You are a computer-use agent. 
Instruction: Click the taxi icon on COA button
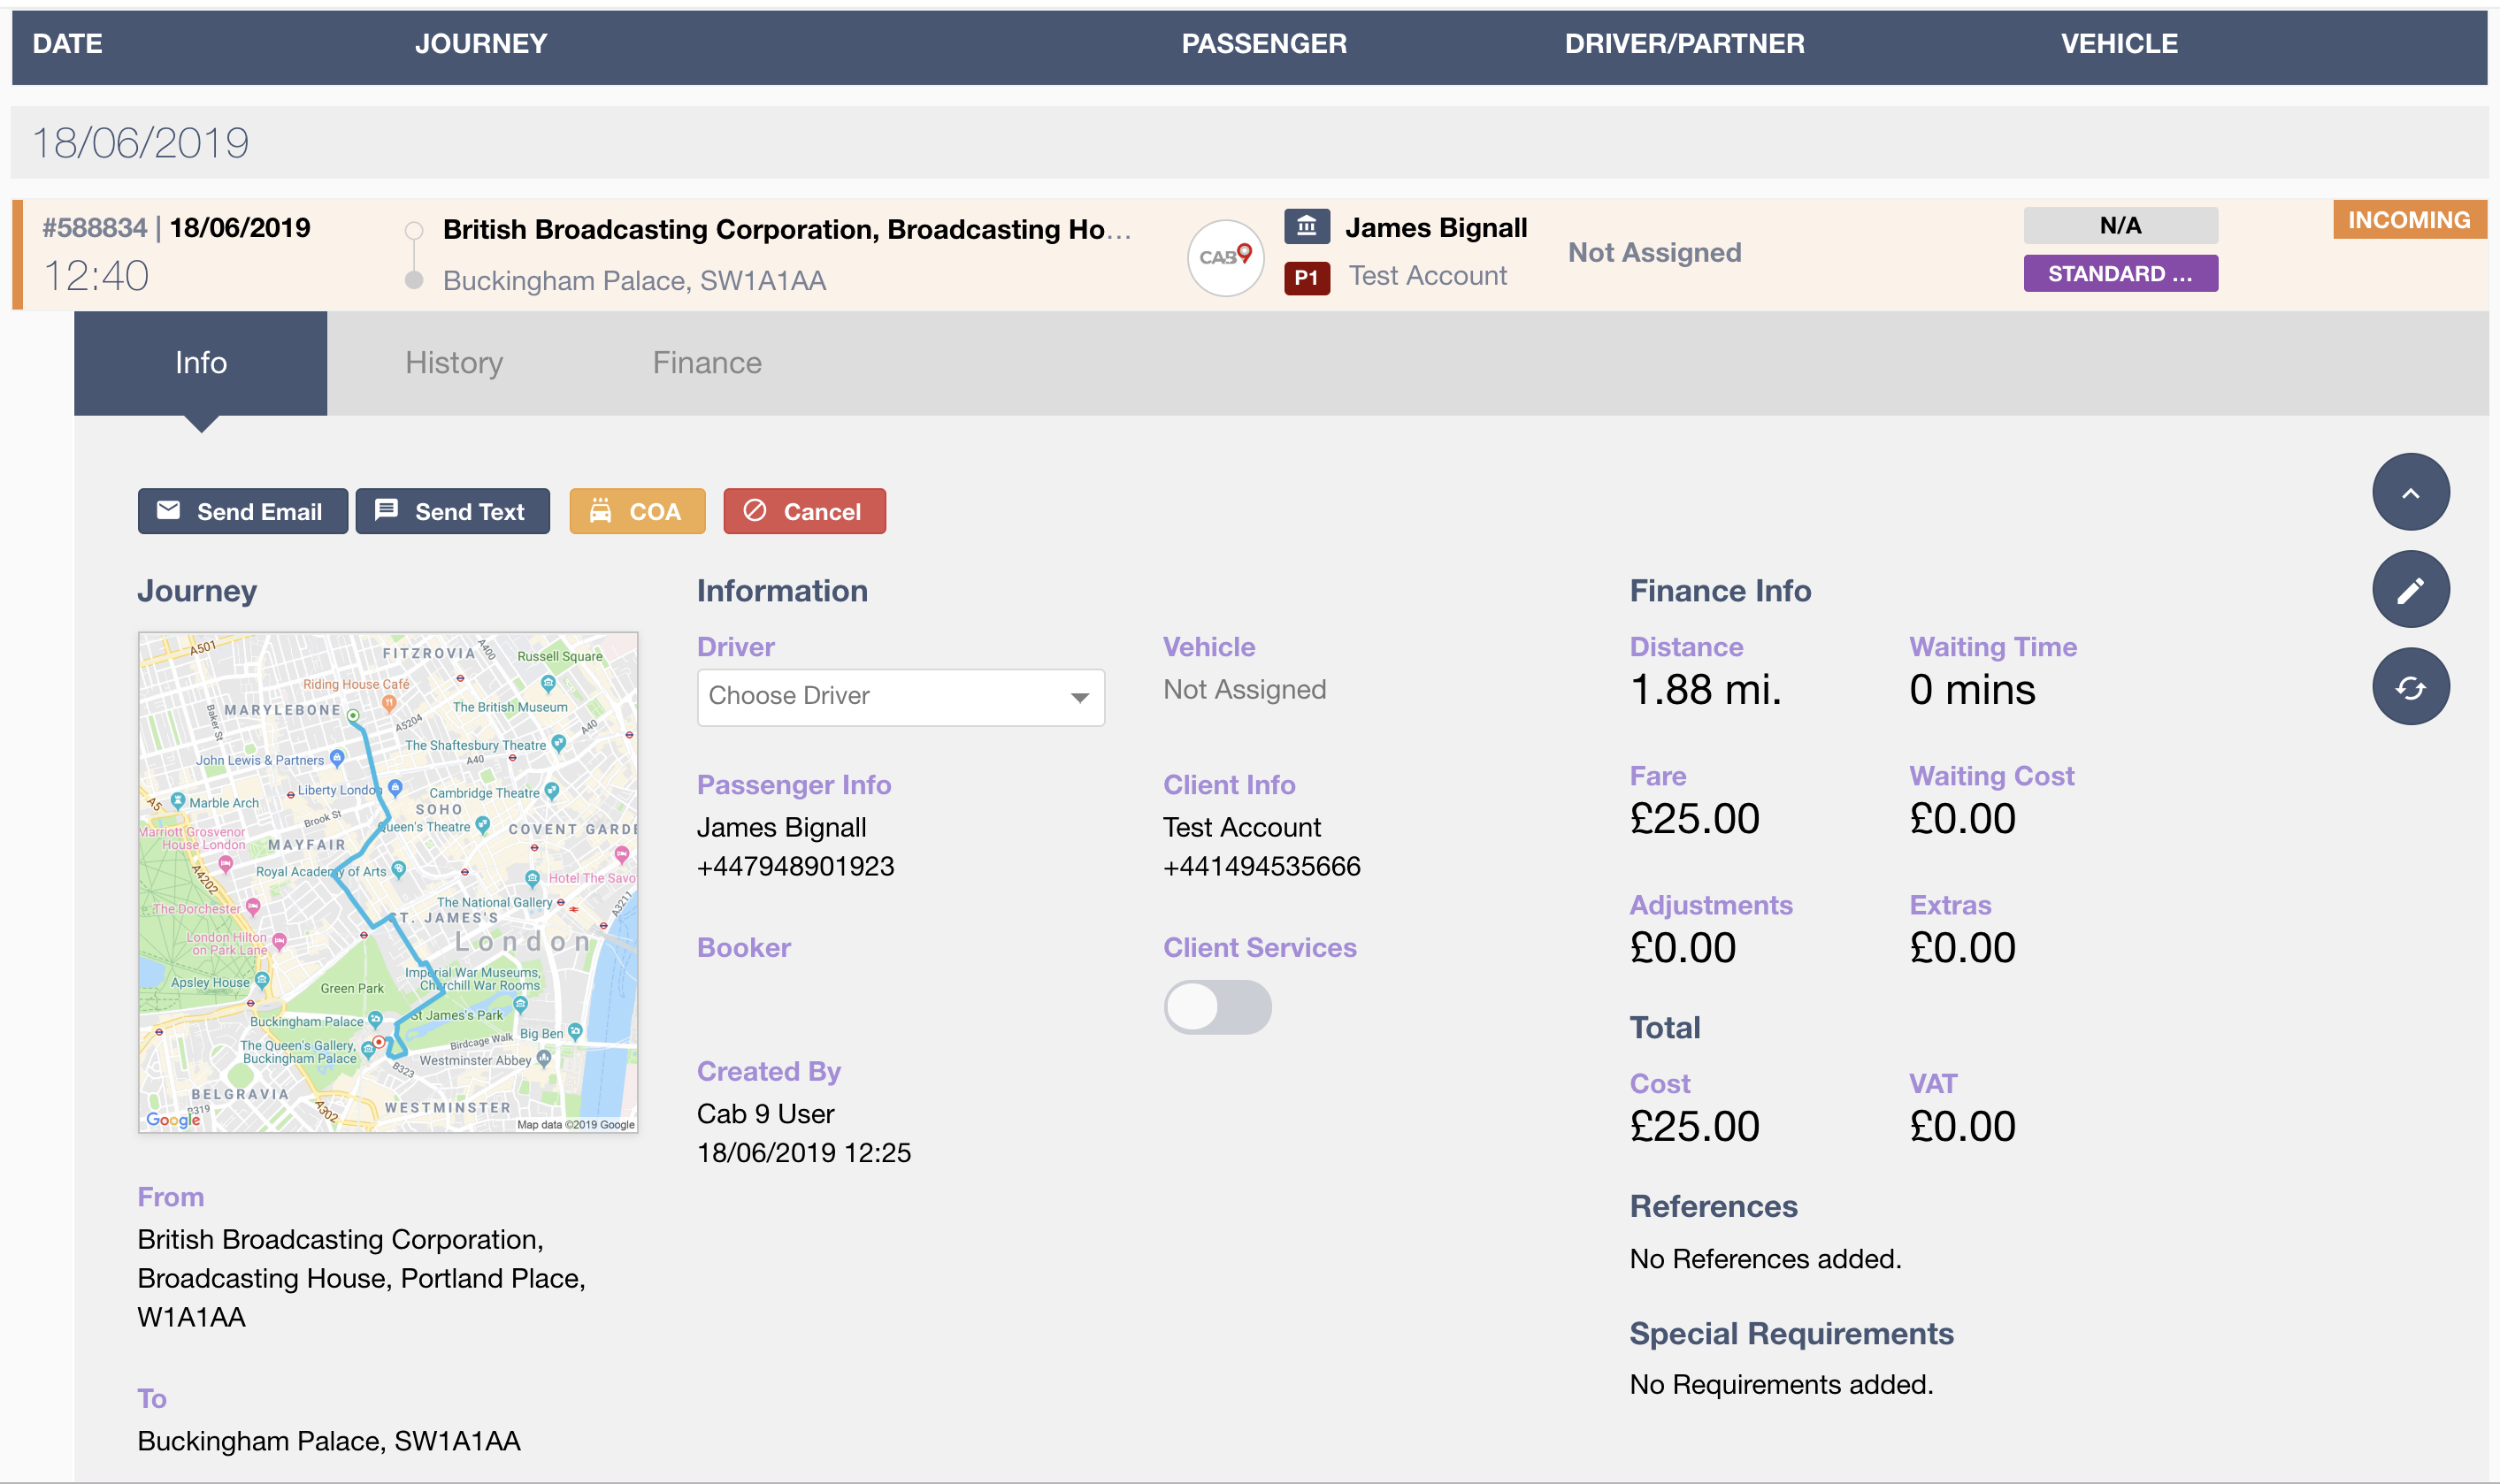click(x=600, y=510)
